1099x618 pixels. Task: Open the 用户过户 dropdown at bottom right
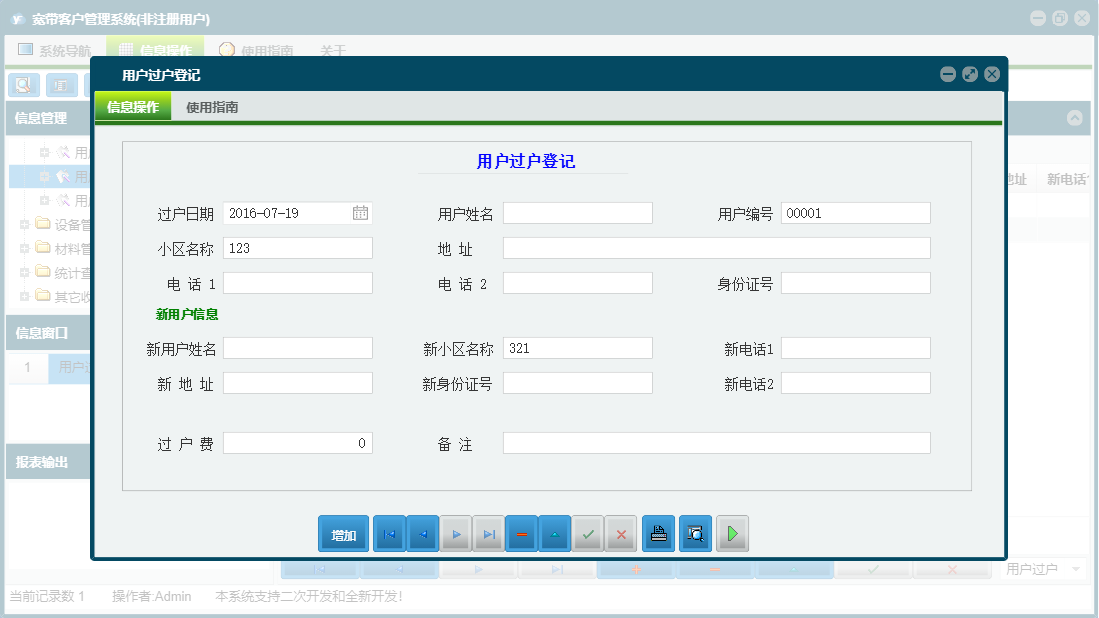pyautogui.click(x=1041, y=567)
